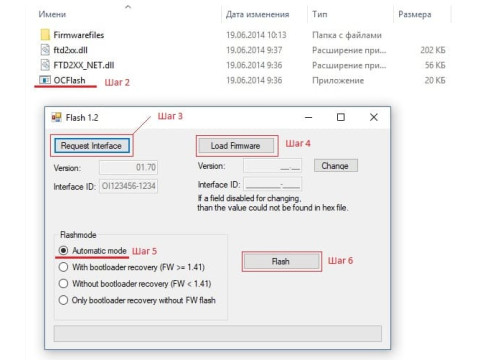Select the ftd2xx.dll file name
This screenshot has width=480, height=360.
tap(70, 50)
